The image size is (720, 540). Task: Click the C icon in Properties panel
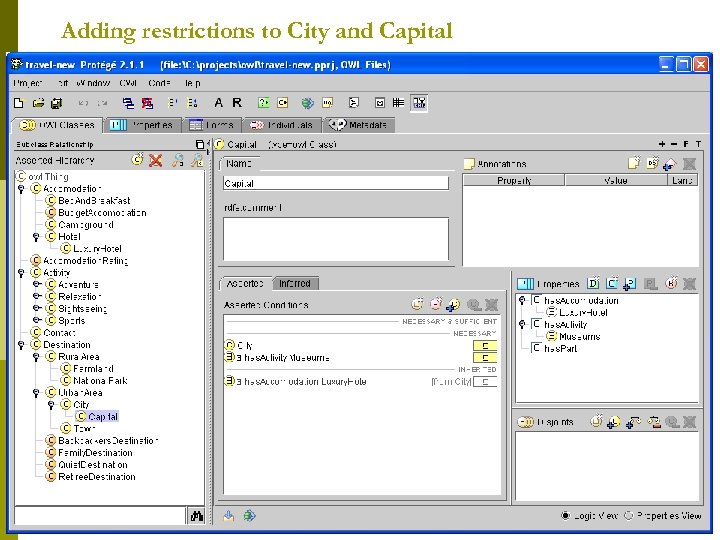[x=612, y=284]
